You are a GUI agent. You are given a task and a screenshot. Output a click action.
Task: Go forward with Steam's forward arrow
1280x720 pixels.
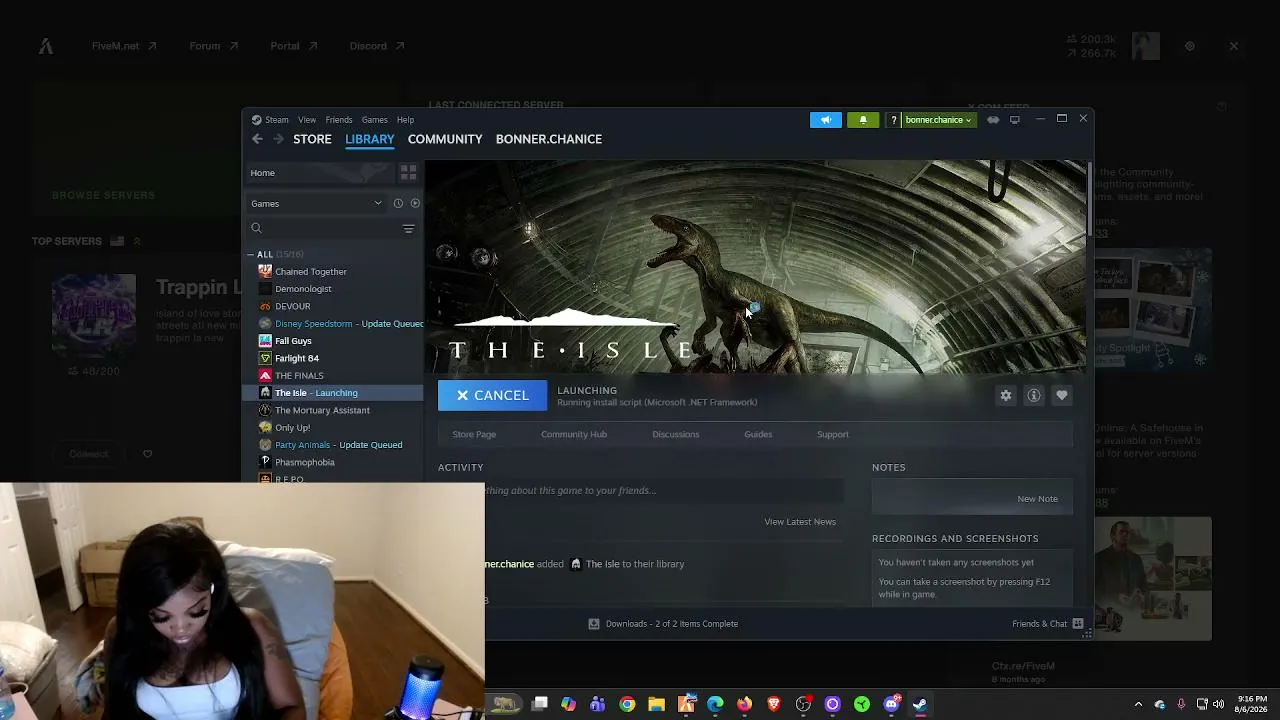278,139
